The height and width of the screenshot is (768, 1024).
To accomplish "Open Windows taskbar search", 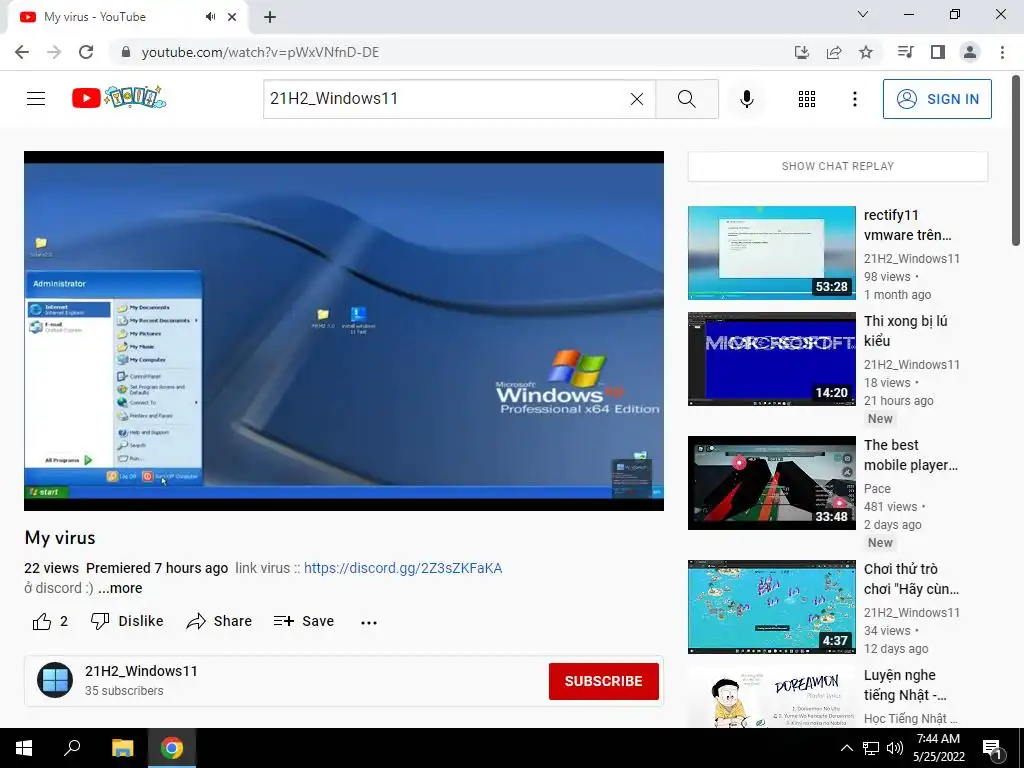I will (x=72, y=748).
